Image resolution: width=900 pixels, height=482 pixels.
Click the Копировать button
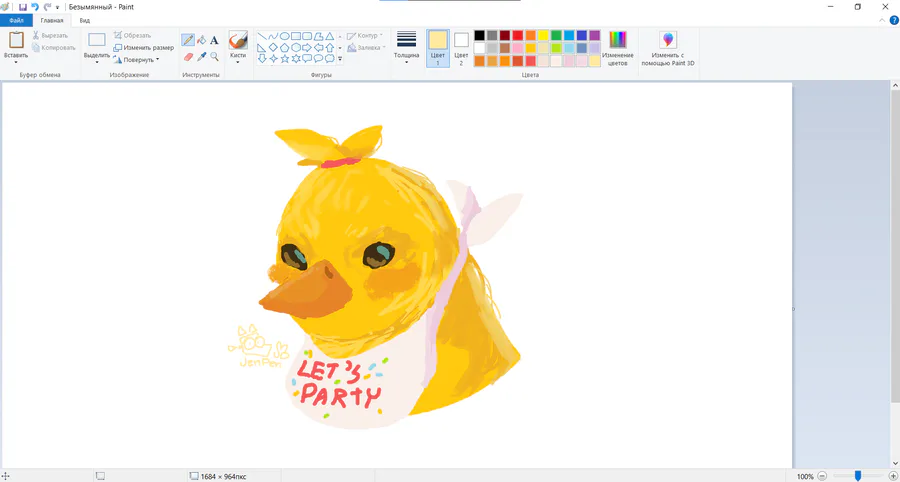[53, 48]
